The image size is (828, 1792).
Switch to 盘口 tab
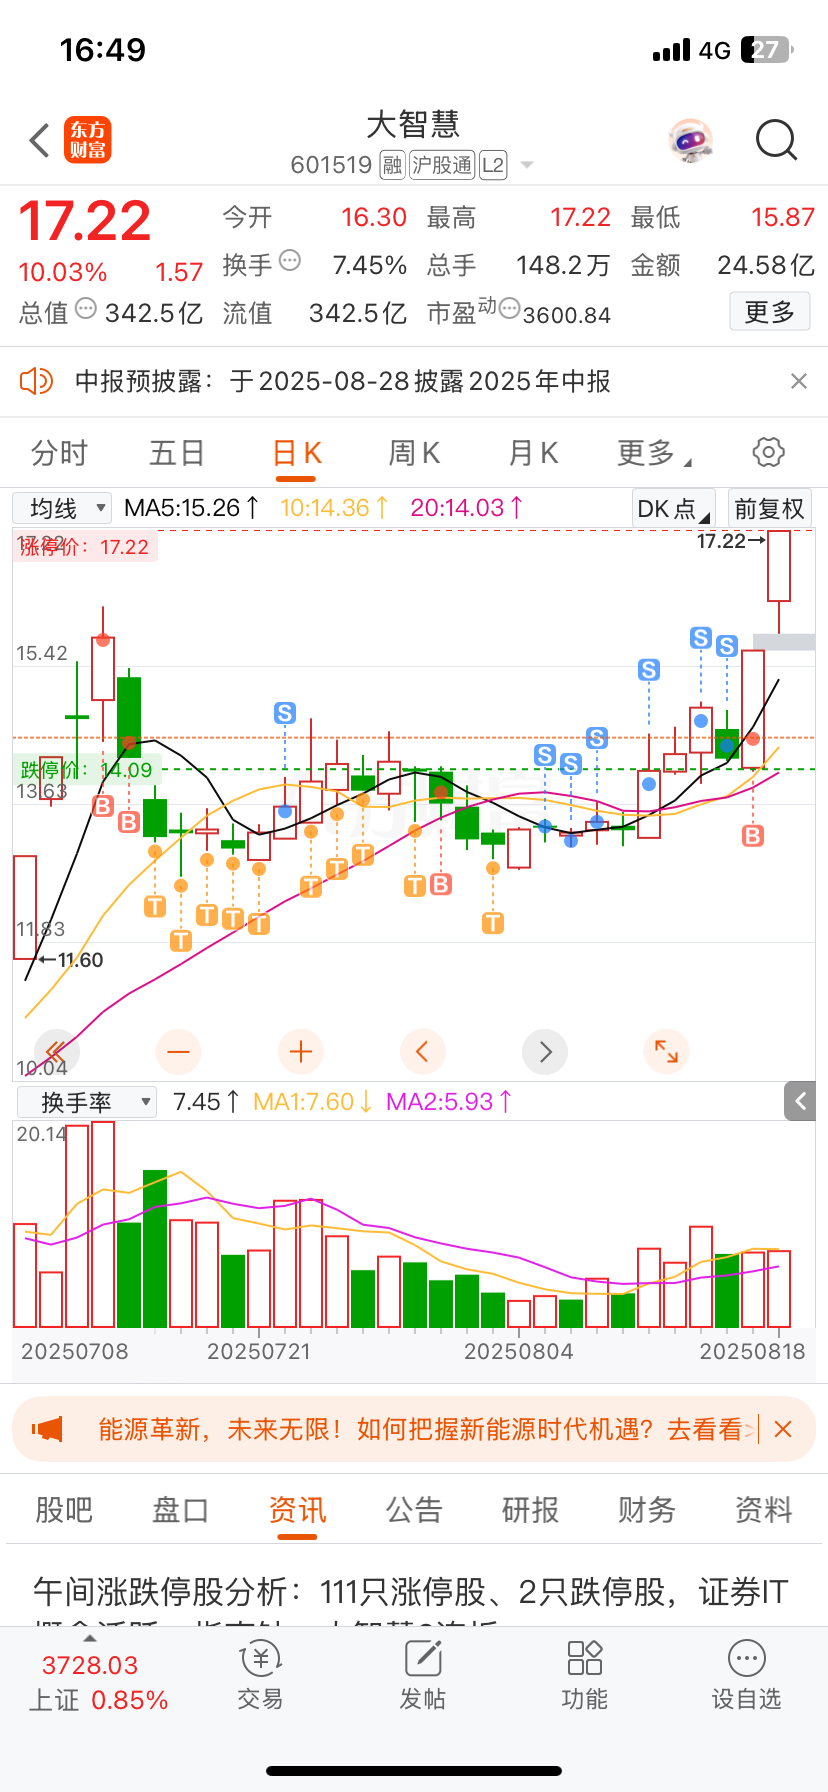tap(181, 1510)
